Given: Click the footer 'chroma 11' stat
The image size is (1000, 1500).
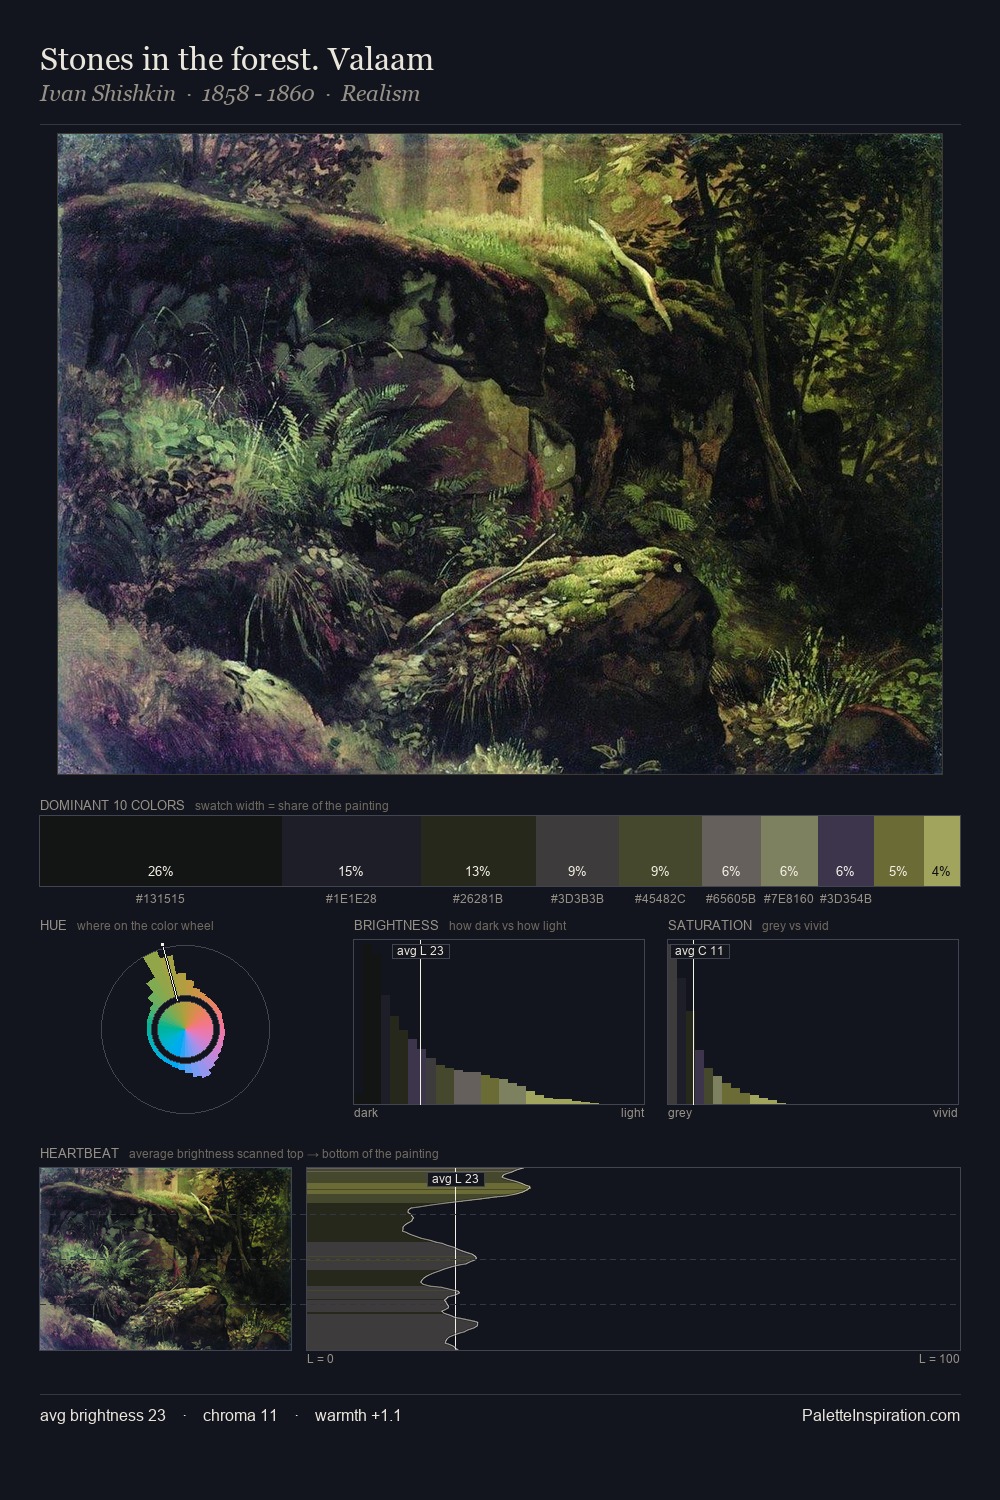Looking at the screenshot, I should pos(240,1415).
